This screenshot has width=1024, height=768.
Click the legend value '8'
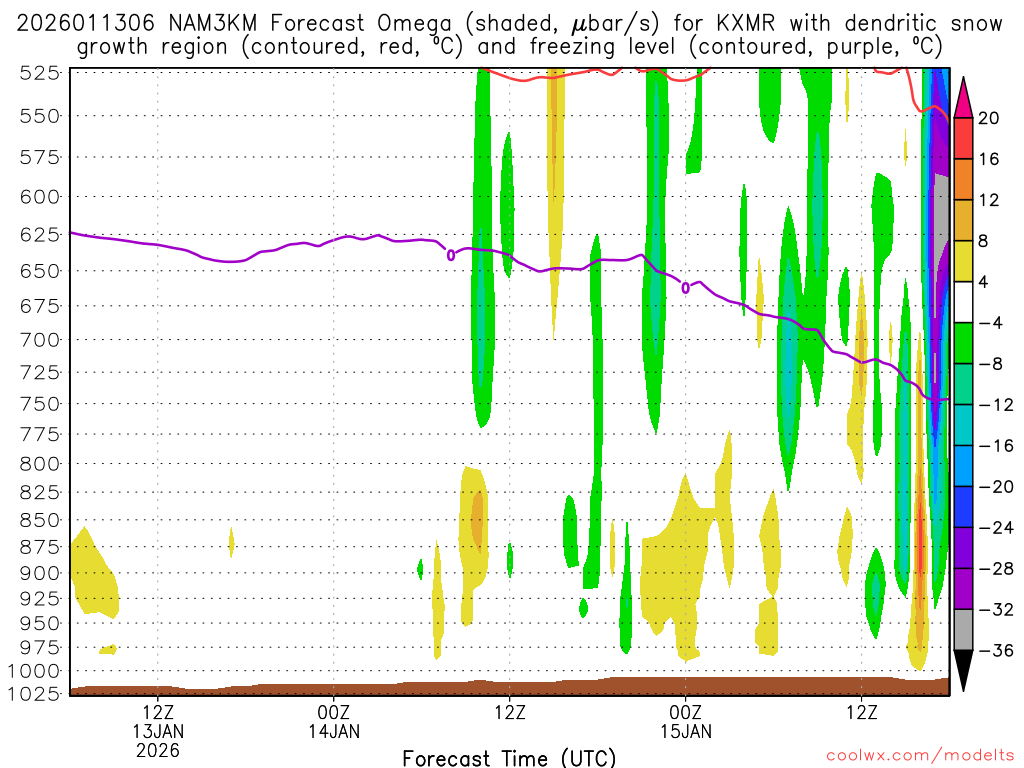click(x=984, y=241)
